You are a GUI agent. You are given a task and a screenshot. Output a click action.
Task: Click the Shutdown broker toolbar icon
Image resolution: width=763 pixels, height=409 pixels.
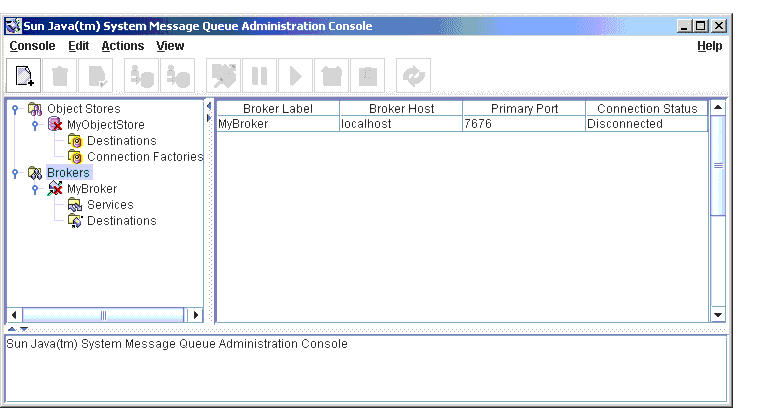tap(331, 76)
